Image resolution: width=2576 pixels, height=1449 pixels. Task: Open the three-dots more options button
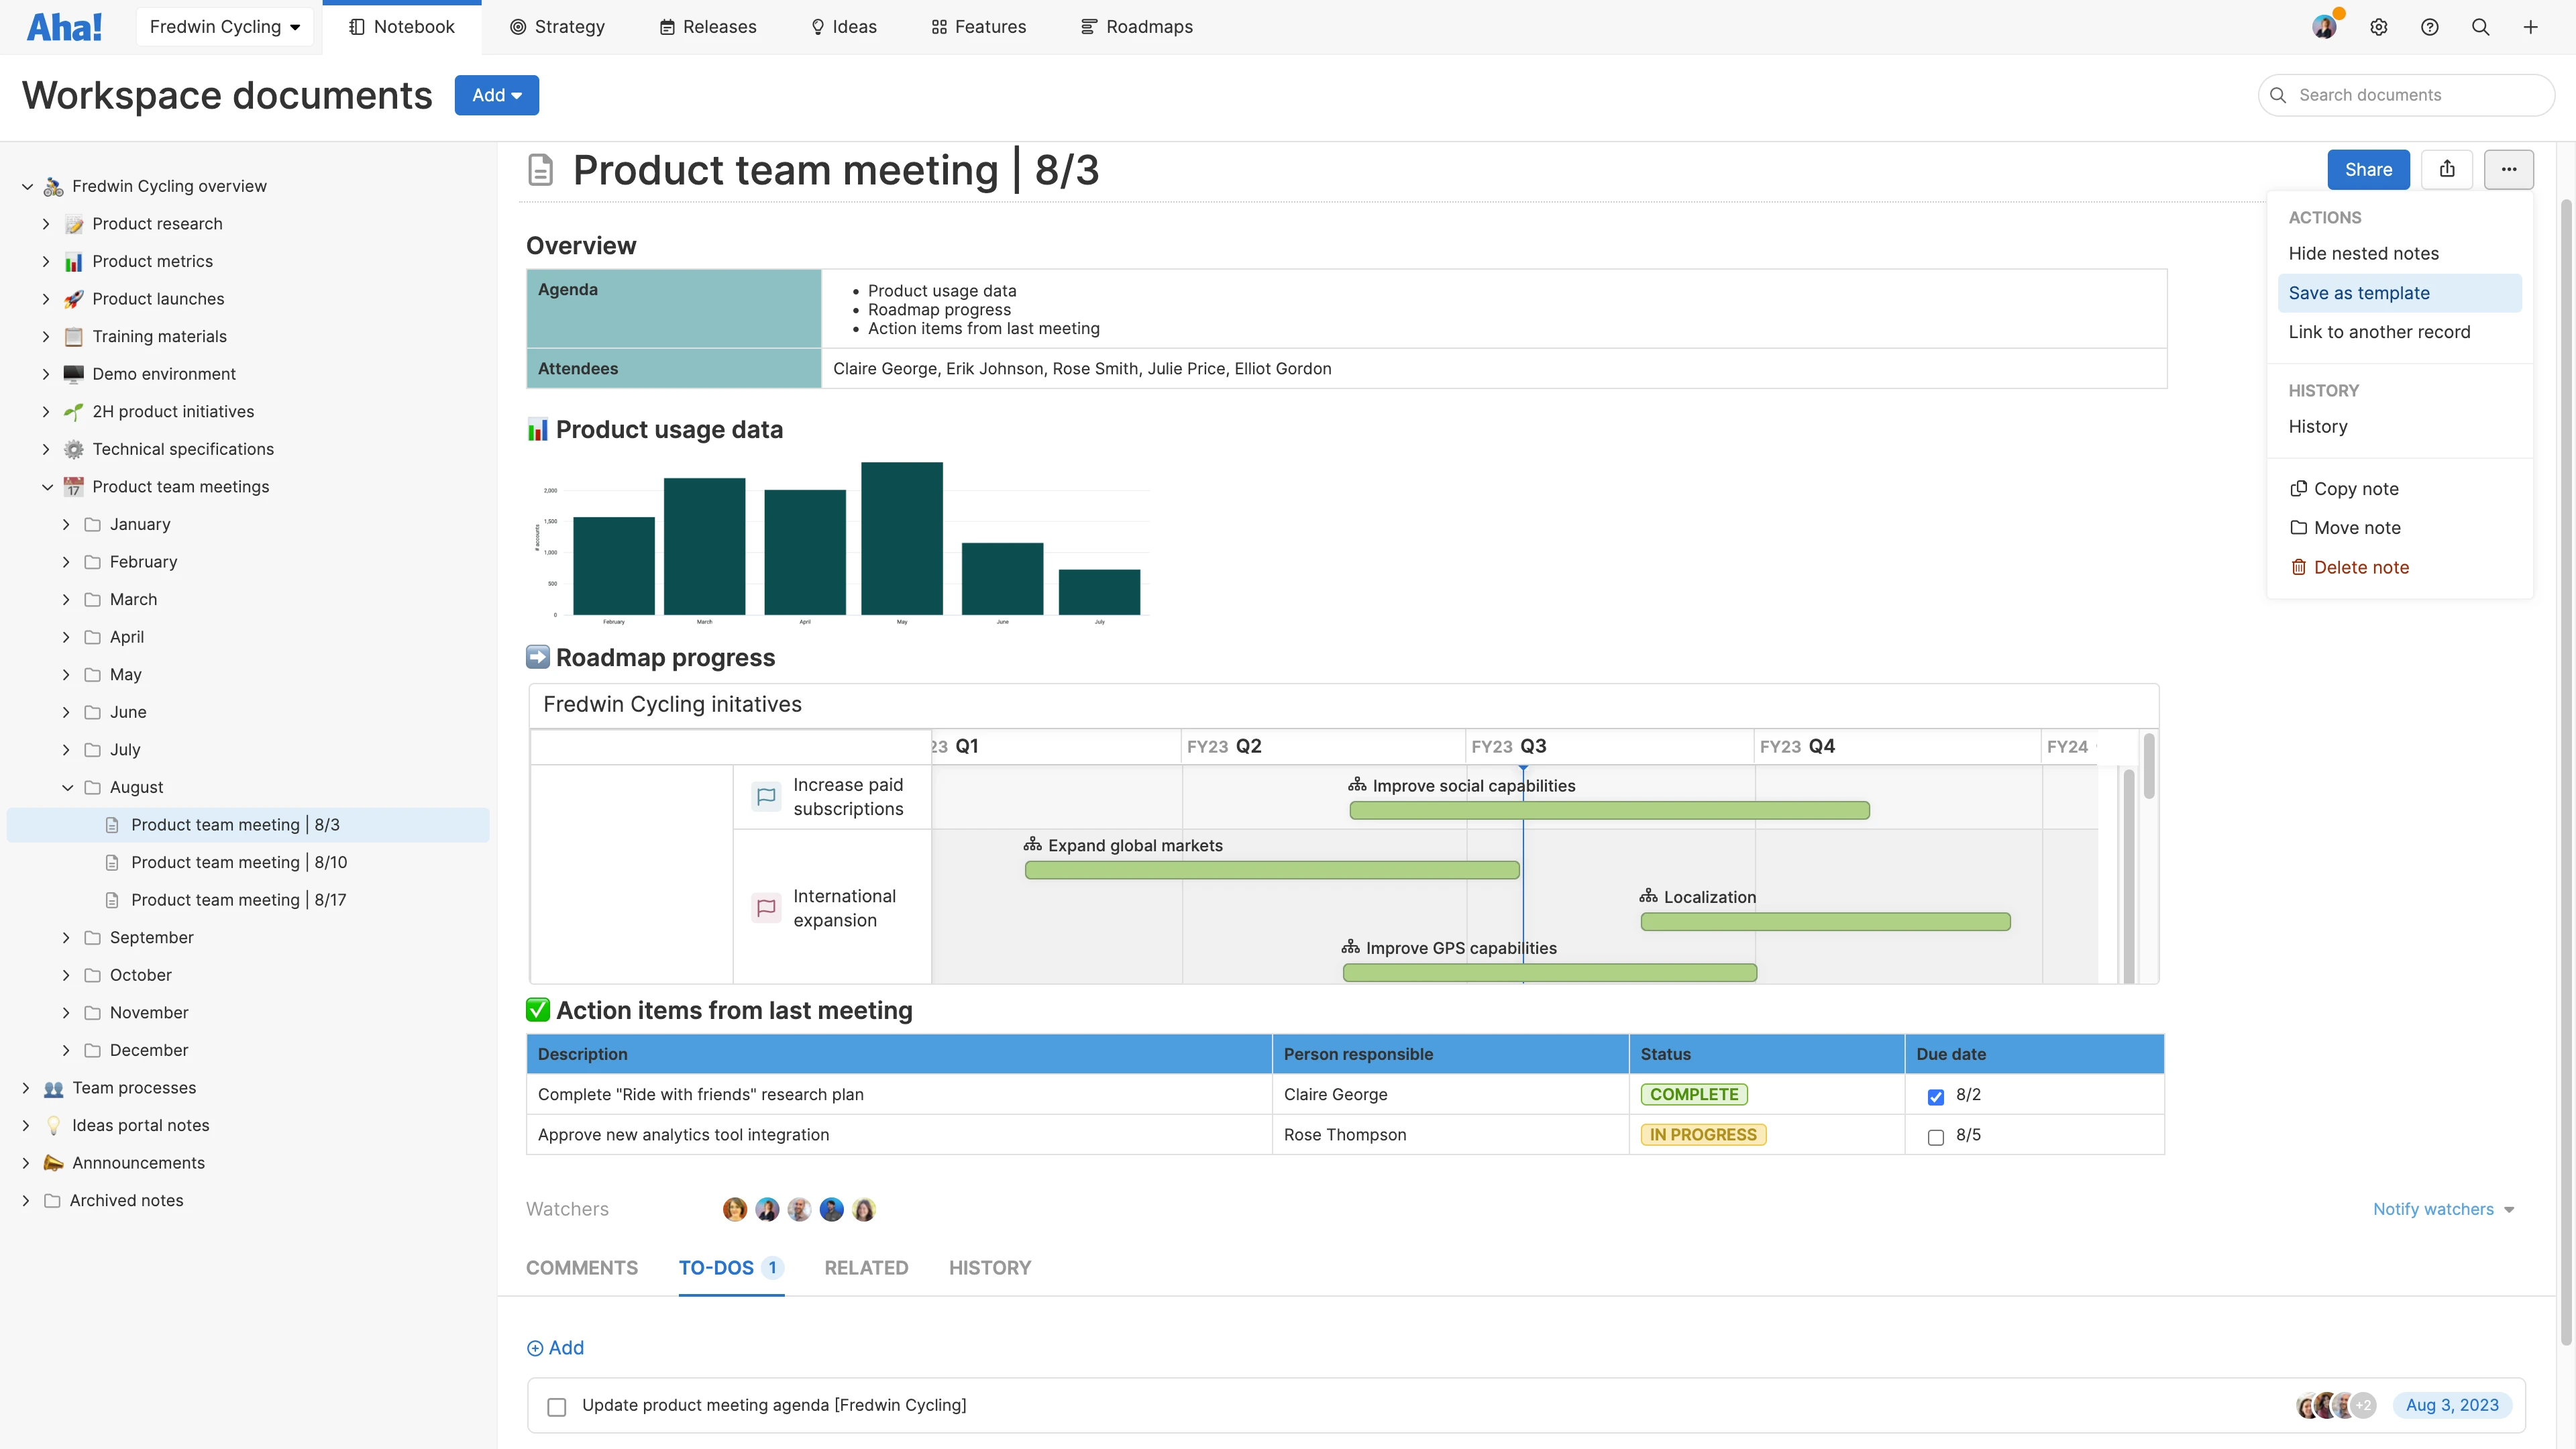(2508, 169)
